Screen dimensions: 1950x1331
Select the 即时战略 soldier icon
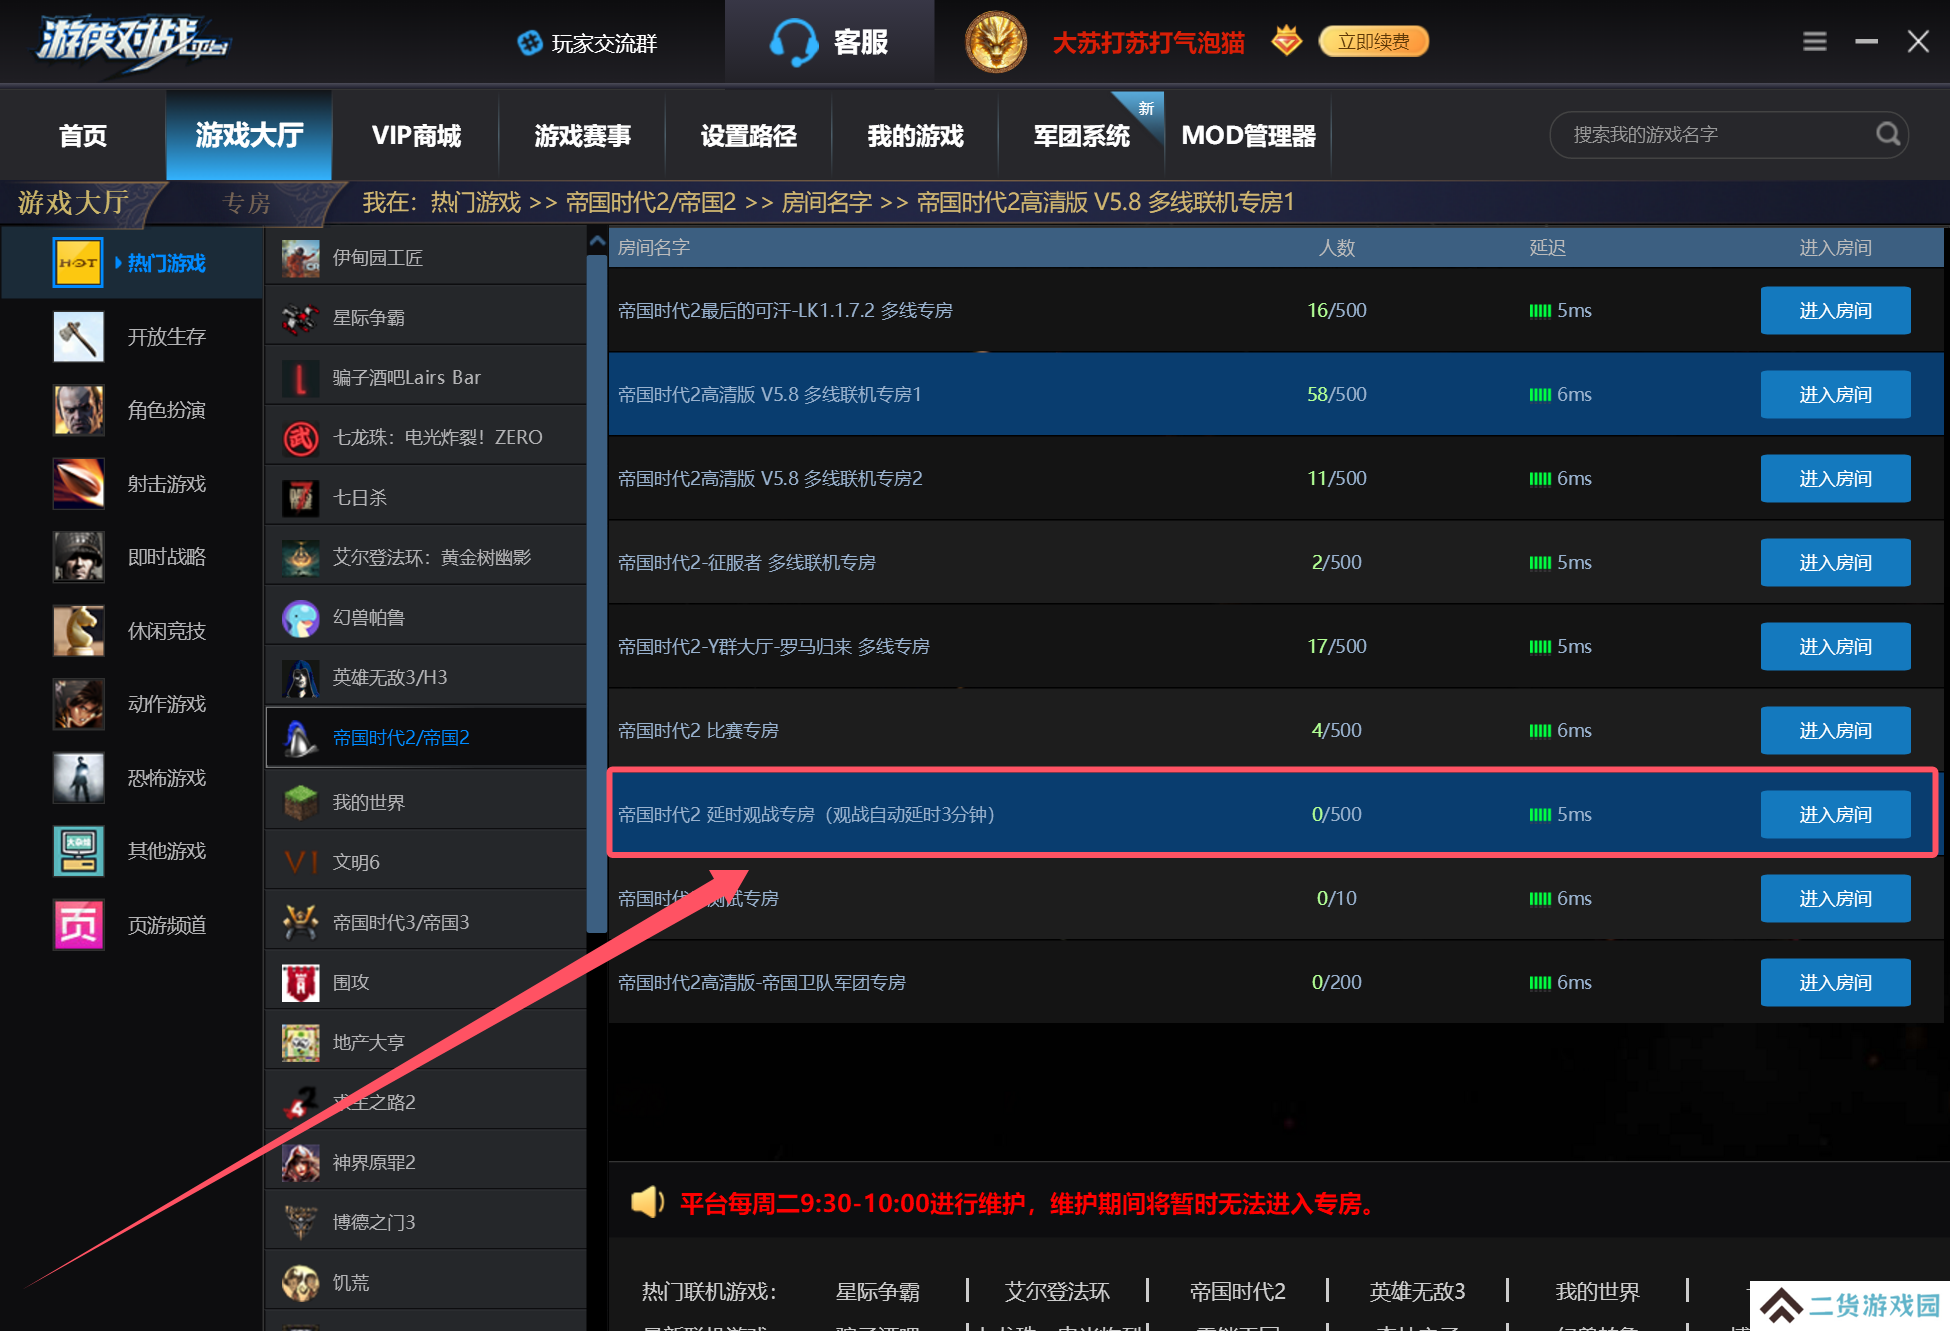[78, 557]
